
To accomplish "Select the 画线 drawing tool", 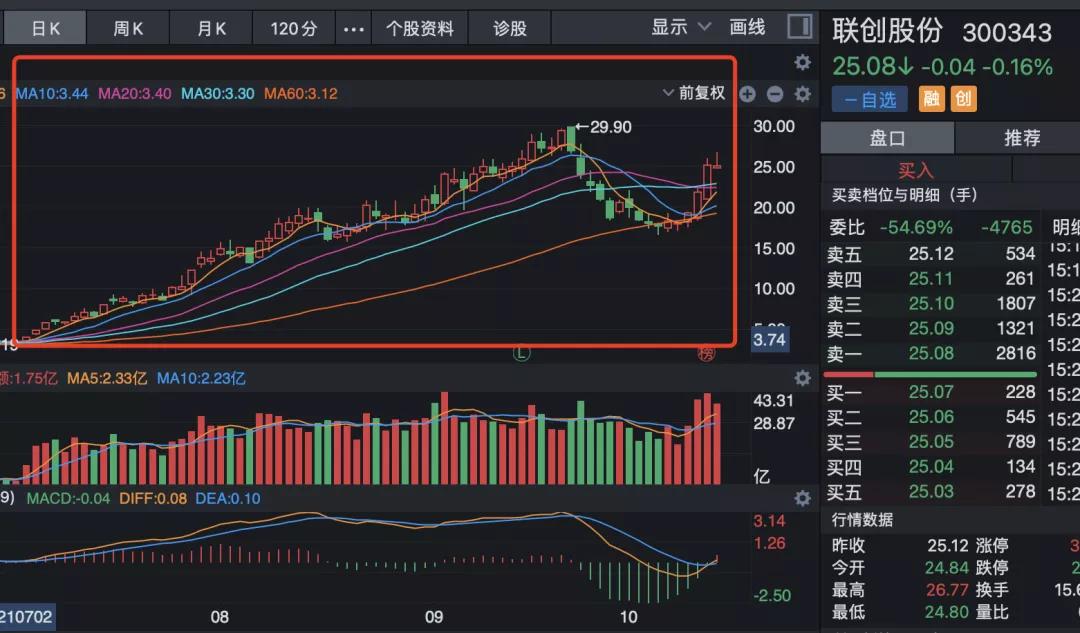I will pos(747,26).
